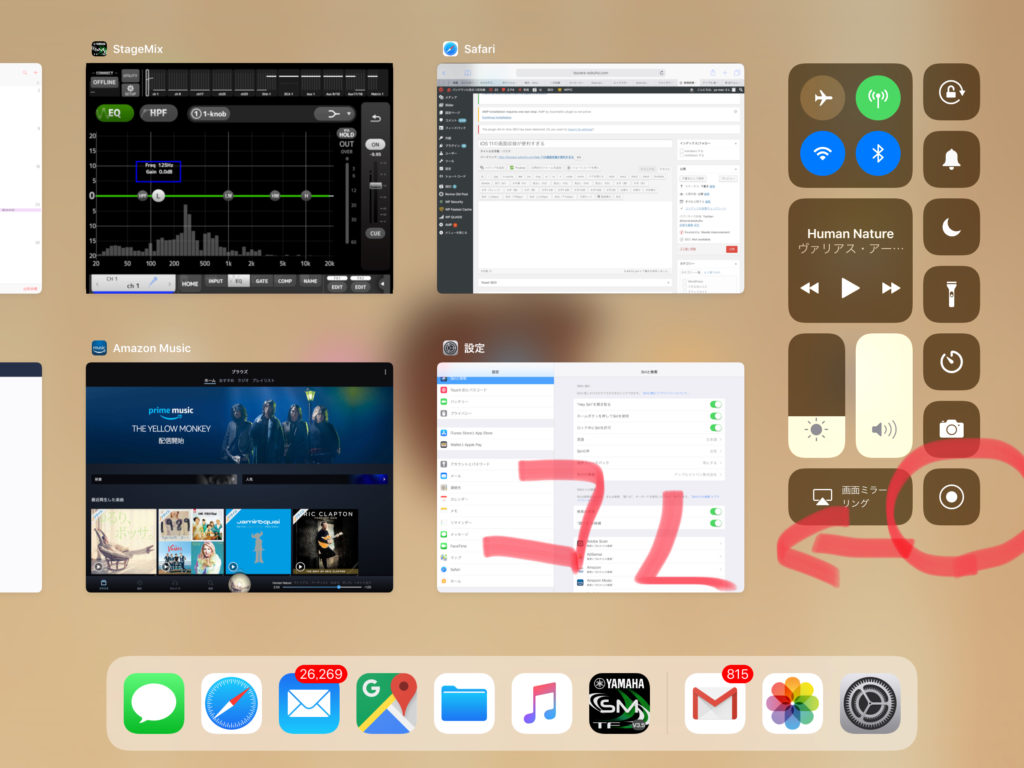Open Yamaha StageMix from the dock
Screen dimensions: 1024x768
click(x=620, y=703)
